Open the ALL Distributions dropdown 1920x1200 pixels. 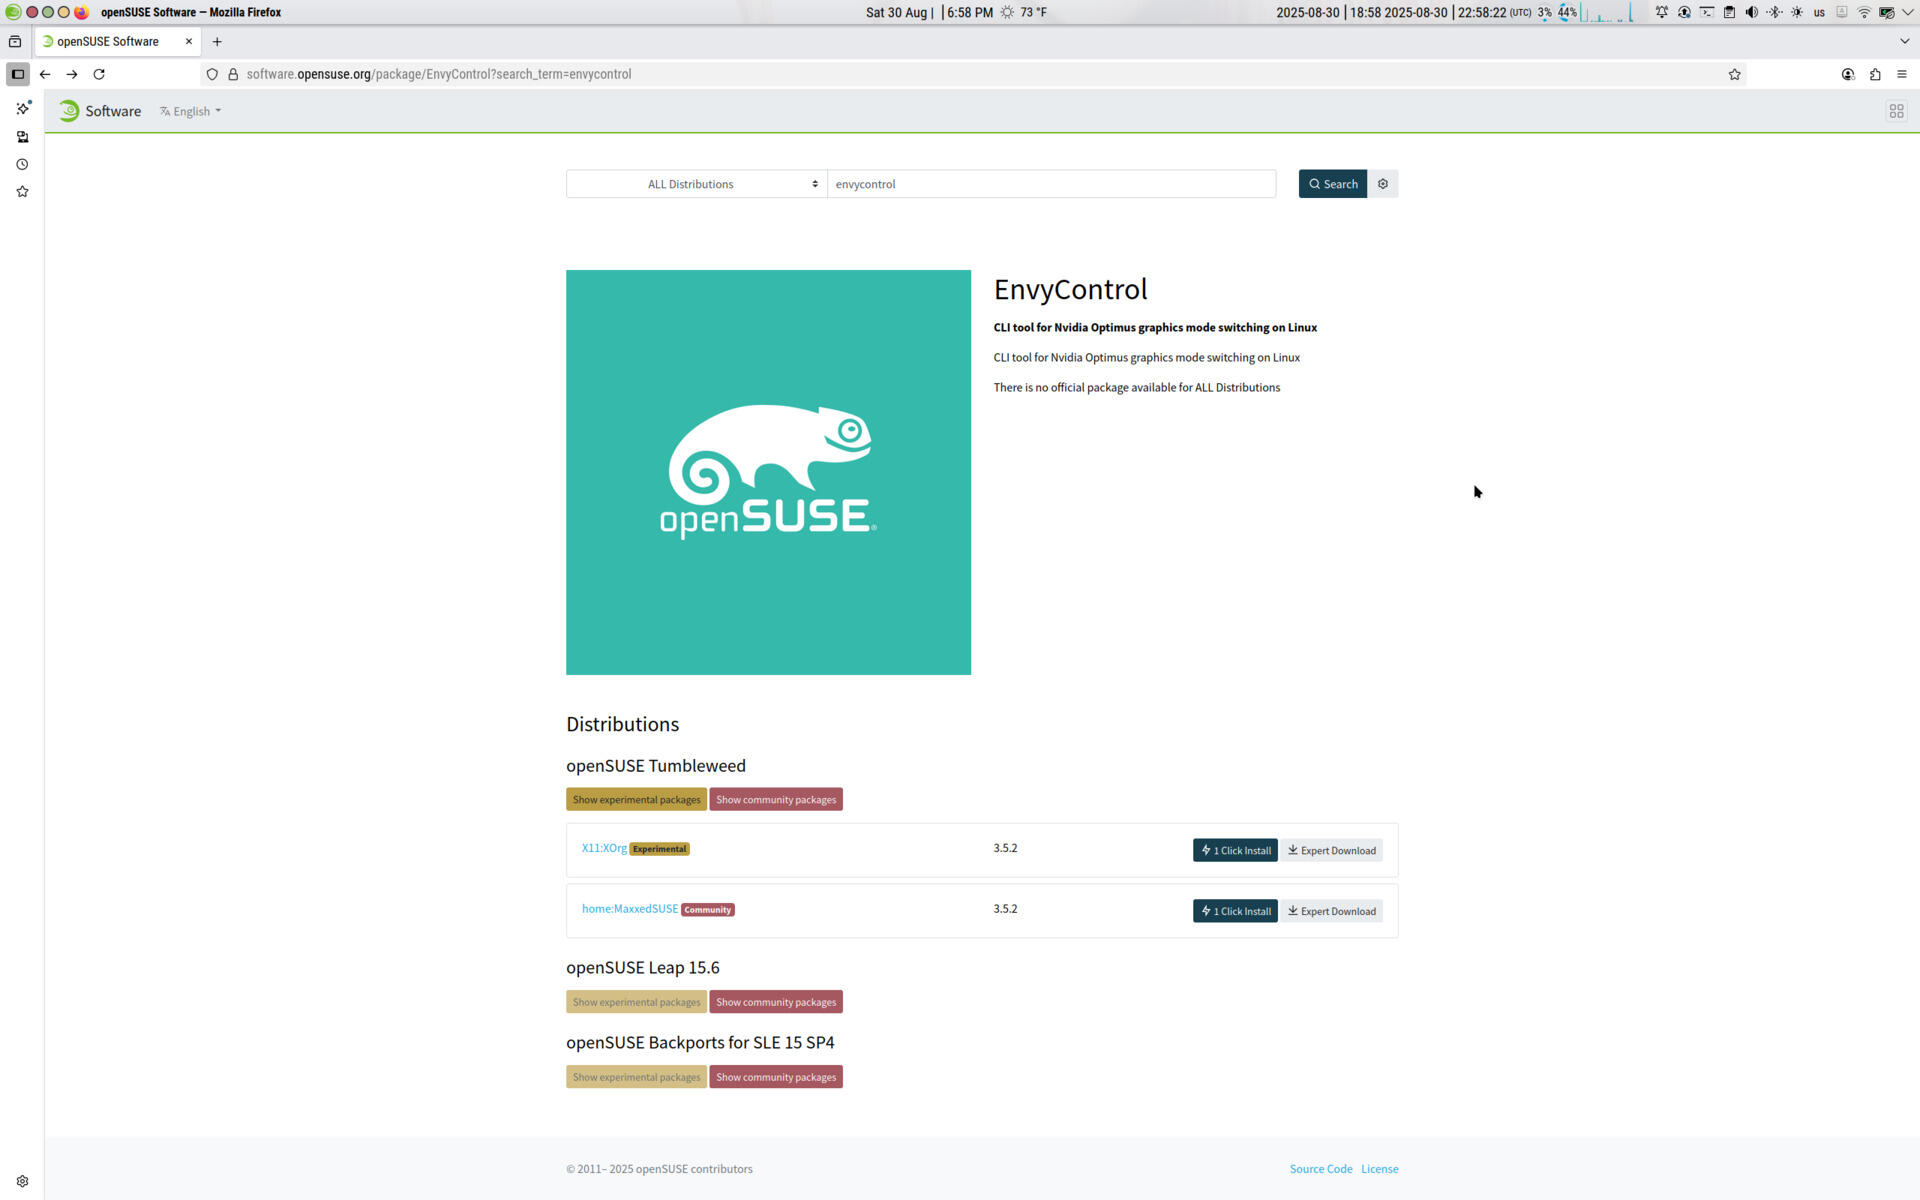coord(696,184)
